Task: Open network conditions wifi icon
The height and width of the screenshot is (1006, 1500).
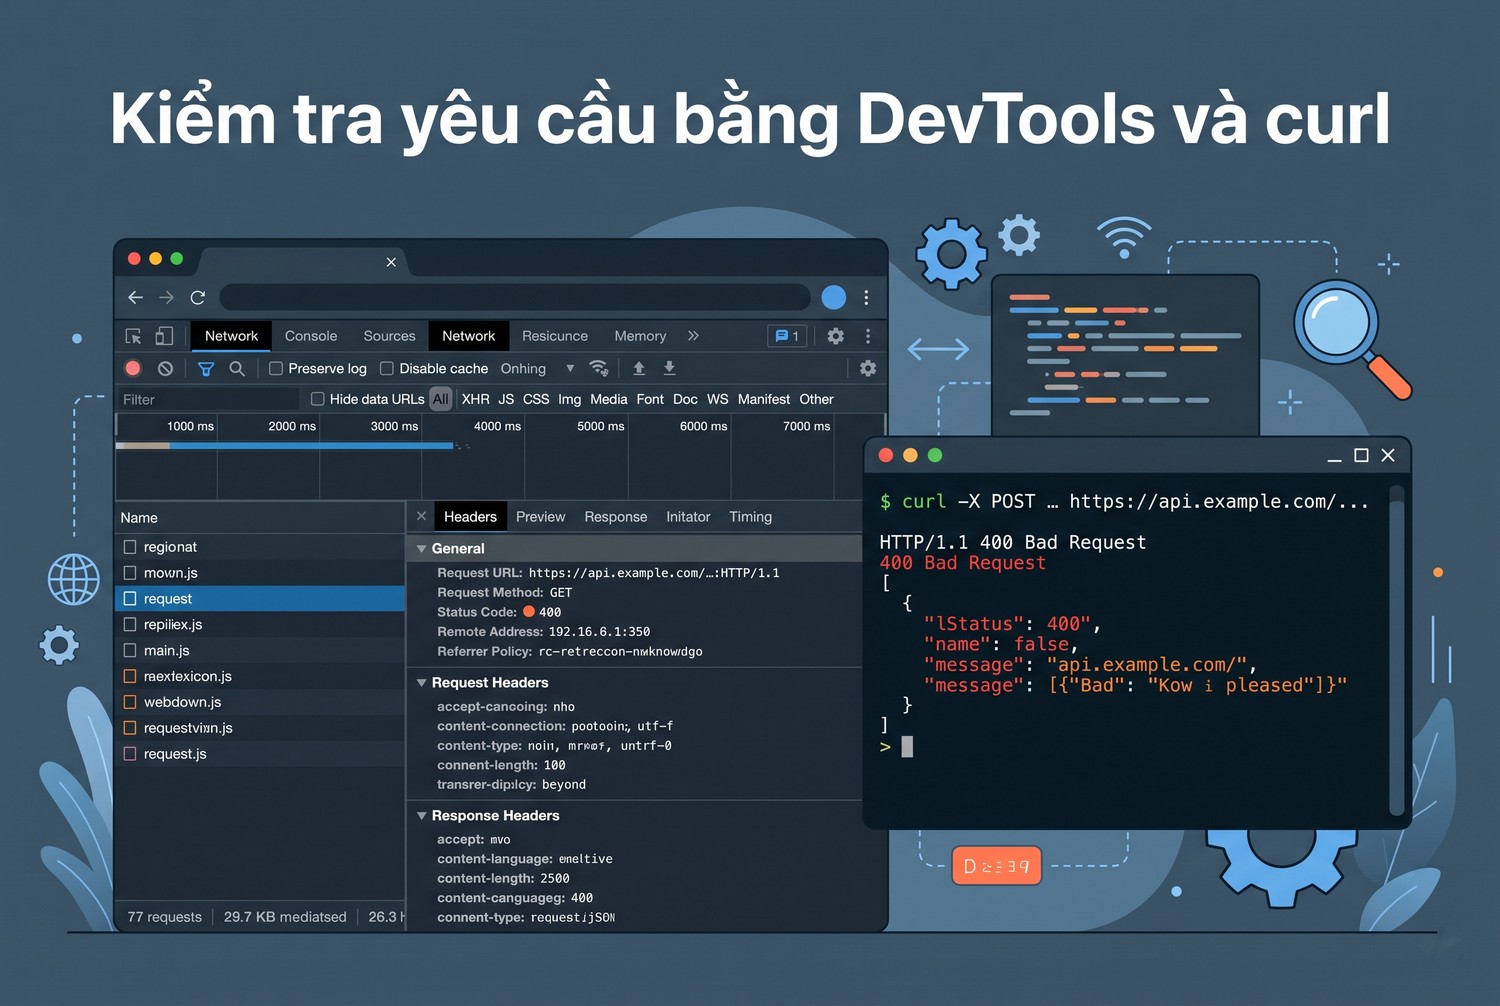Action: (599, 368)
